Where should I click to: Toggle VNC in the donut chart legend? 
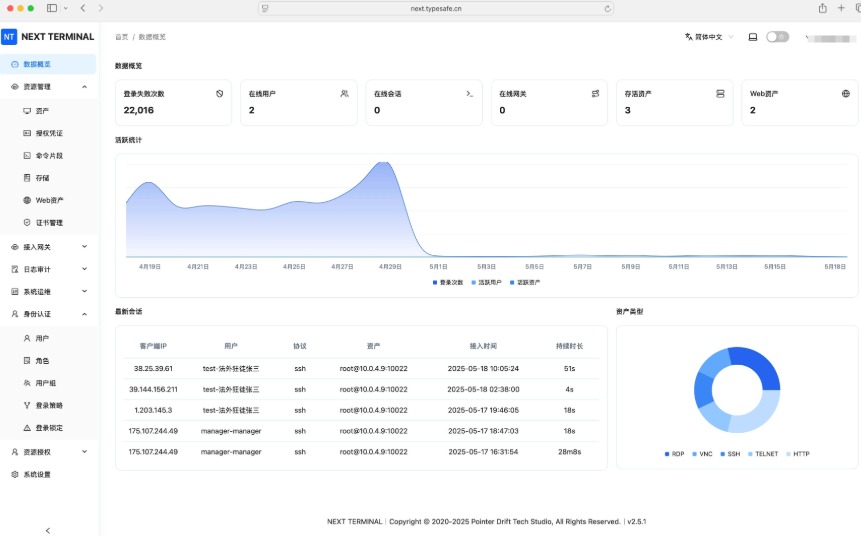[x=702, y=454]
